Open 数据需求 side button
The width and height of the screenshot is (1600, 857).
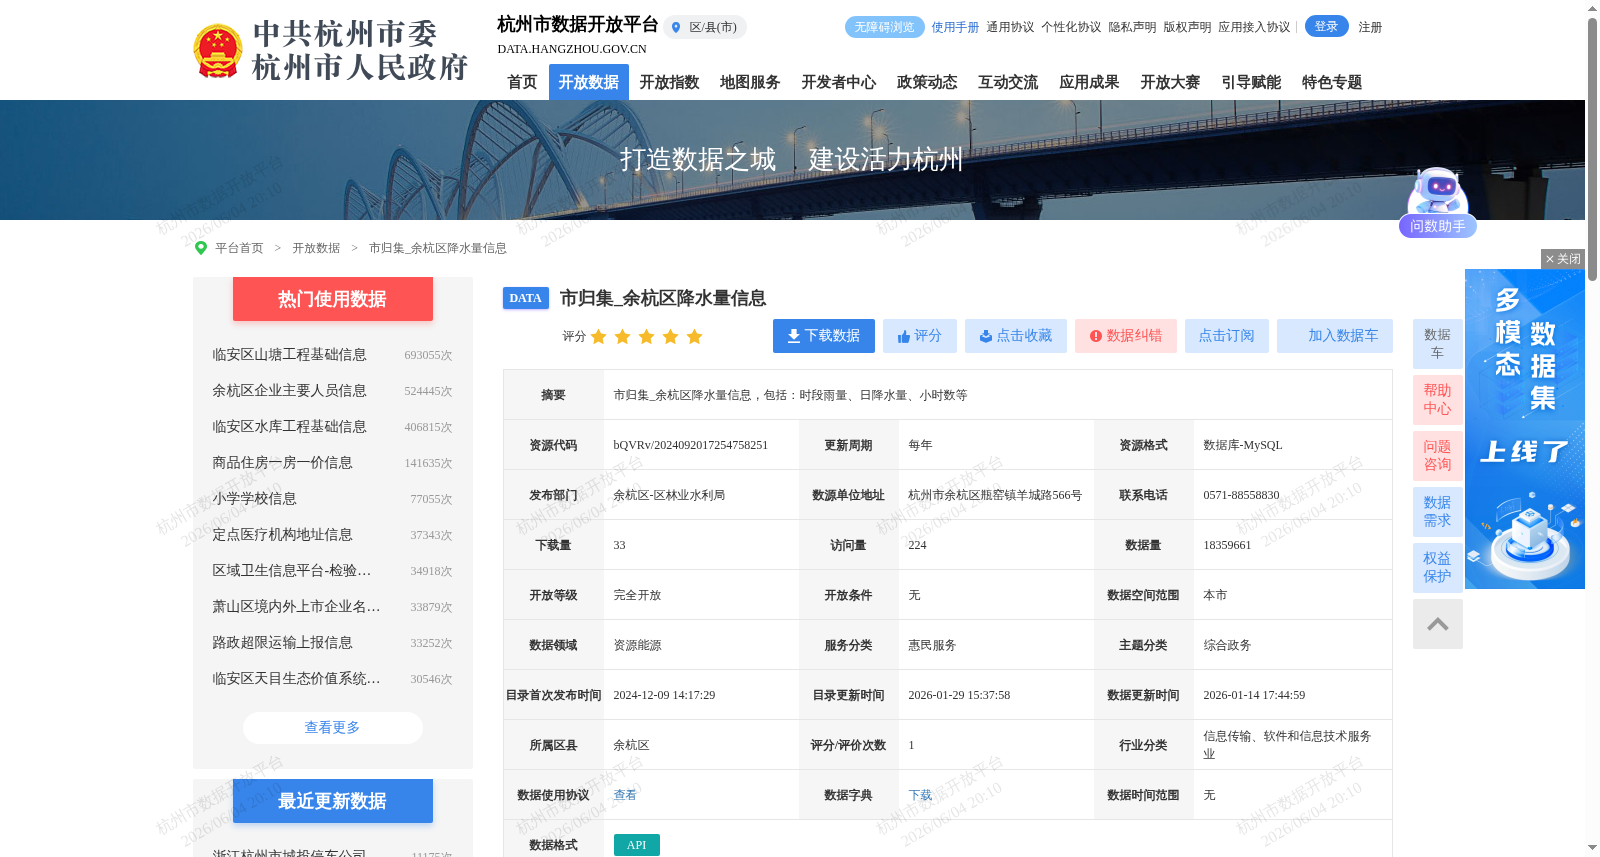click(x=1438, y=512)
